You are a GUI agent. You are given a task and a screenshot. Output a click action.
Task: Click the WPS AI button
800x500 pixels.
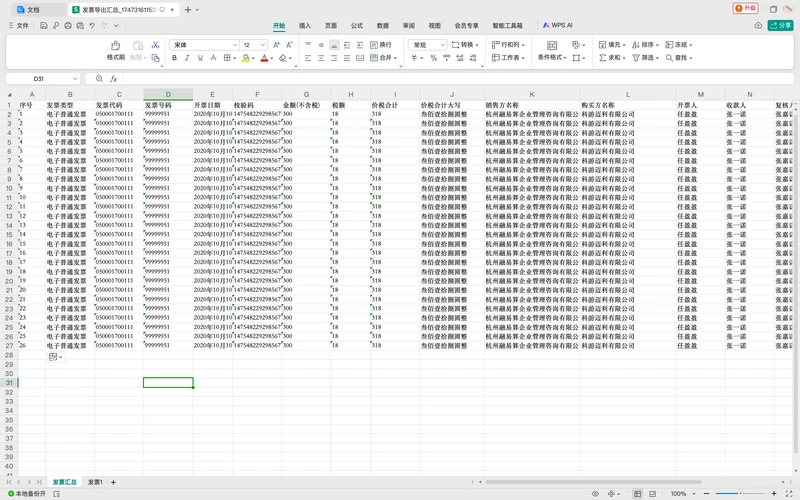[557, 25]
